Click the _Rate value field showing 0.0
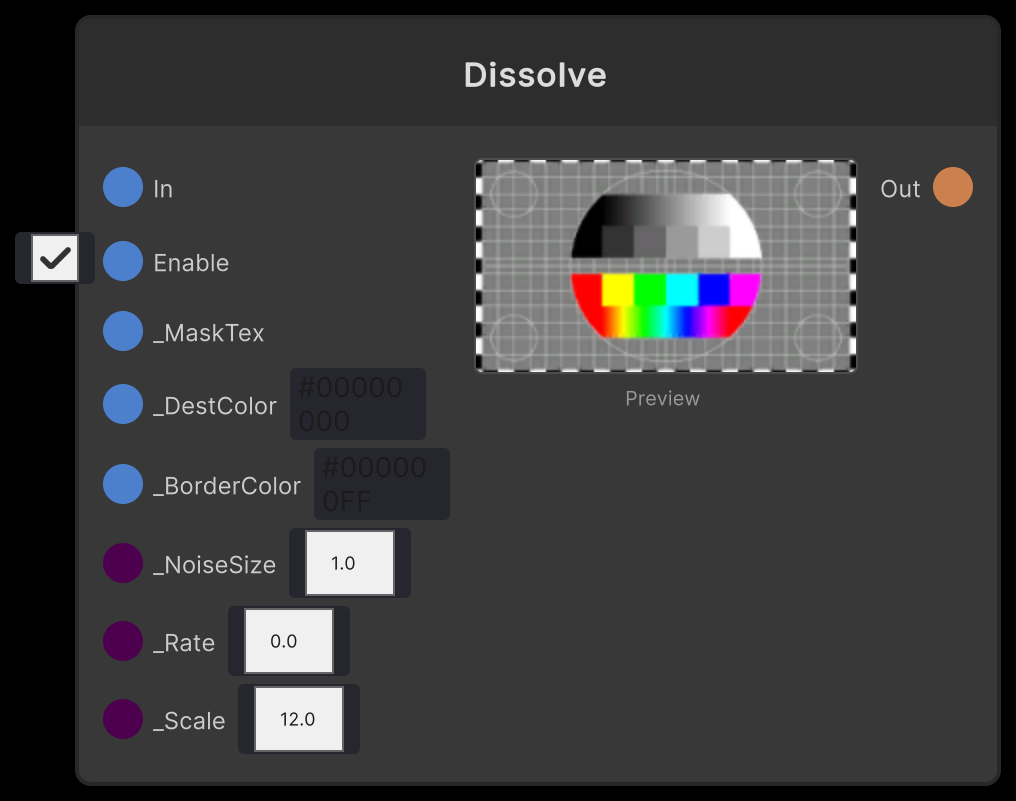 pyautogui.click(x=288, y=641)
